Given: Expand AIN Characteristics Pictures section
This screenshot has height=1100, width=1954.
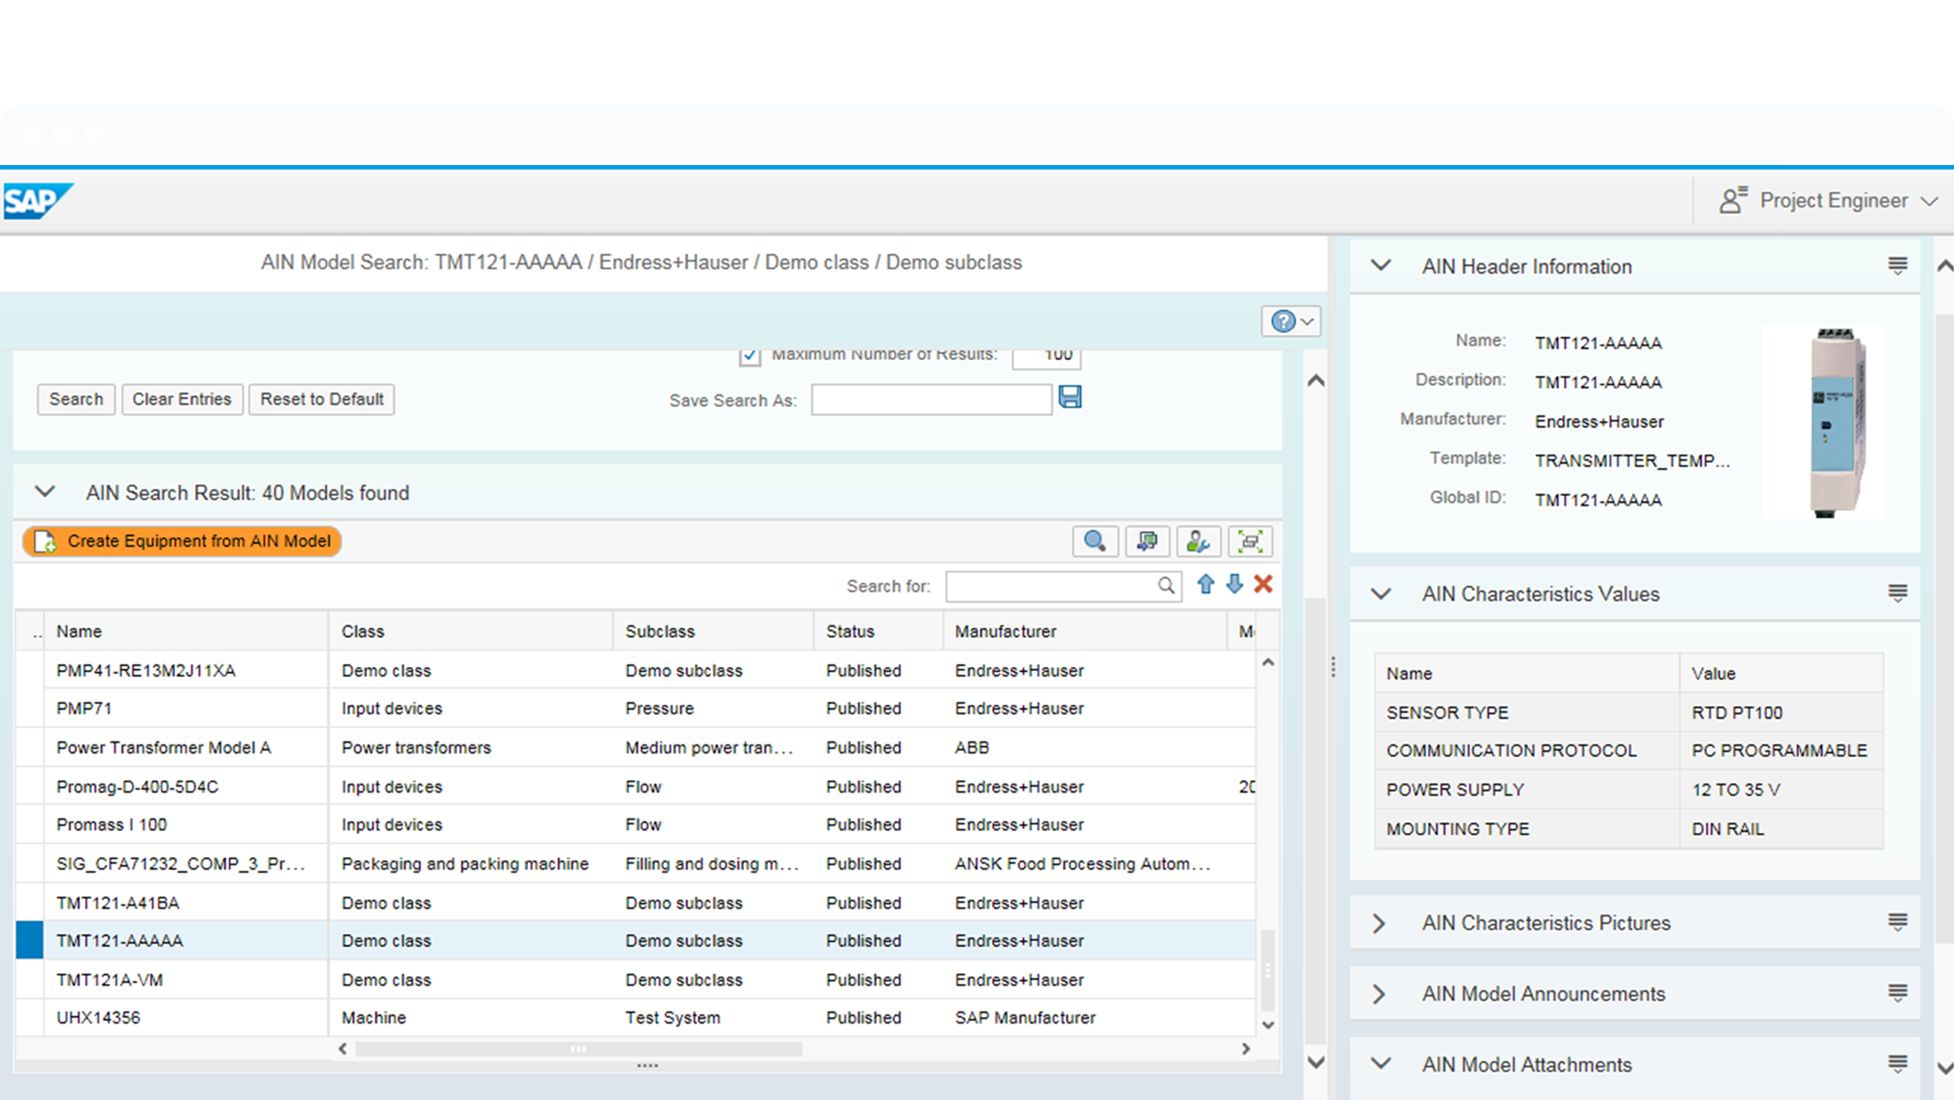Looking at the screenshot, I should pyautogui.click(x=1380, y=923).
